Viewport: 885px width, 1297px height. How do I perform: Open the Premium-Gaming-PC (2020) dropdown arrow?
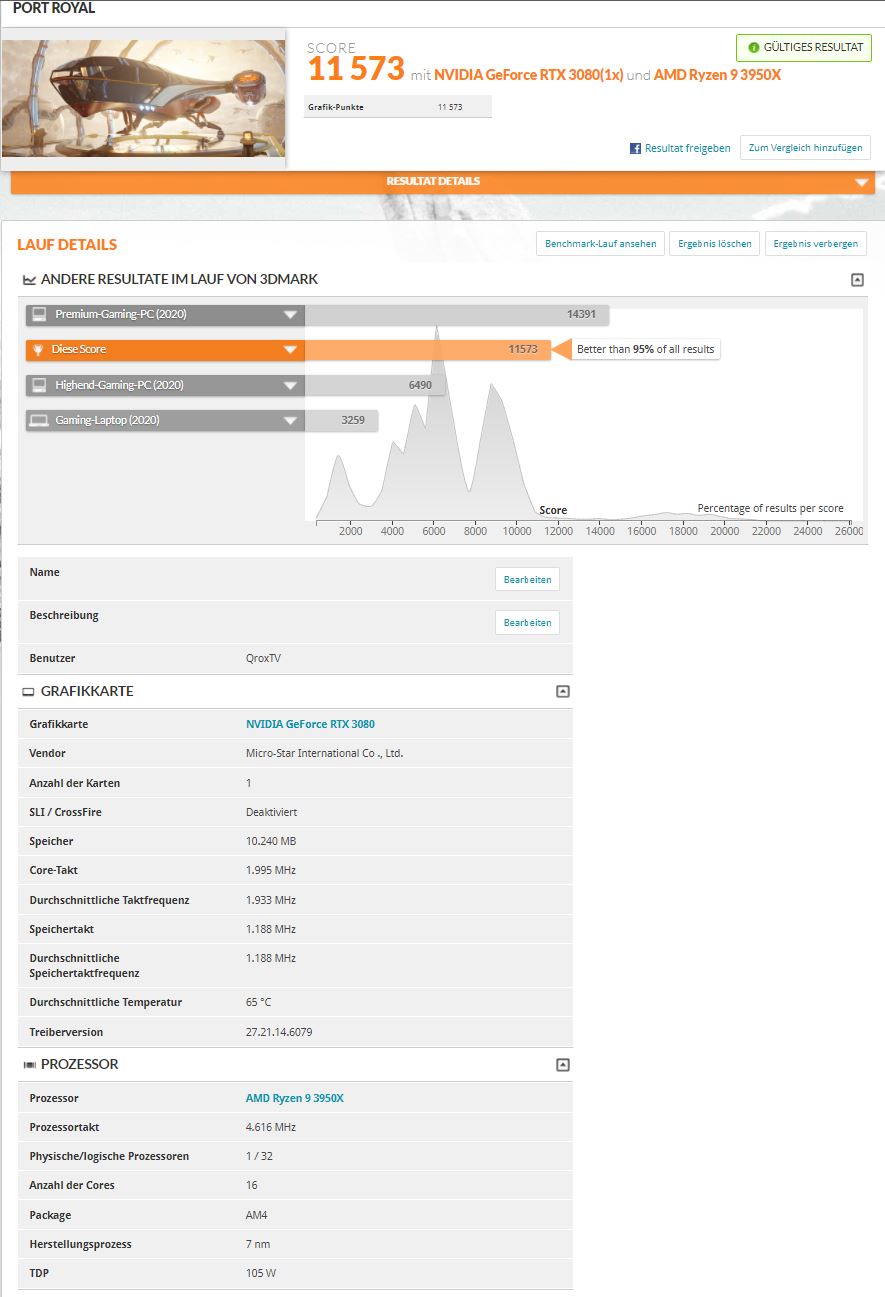pyautogui.click(x=291, y=314)
